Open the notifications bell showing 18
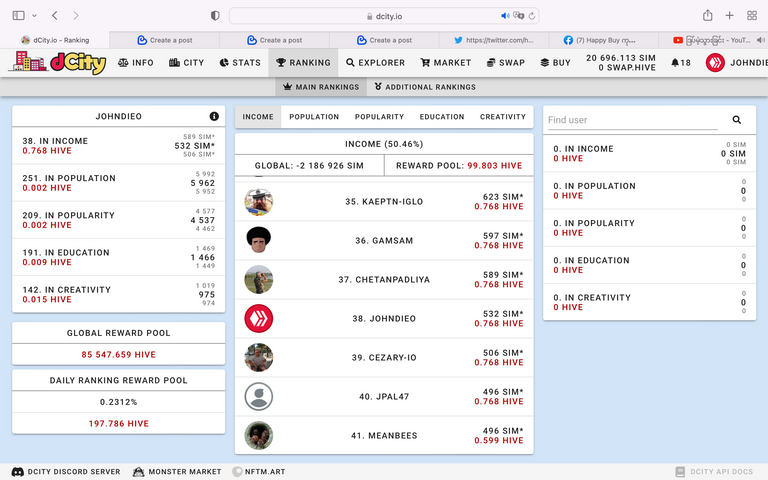768x480 pixels. click(681, 63)
